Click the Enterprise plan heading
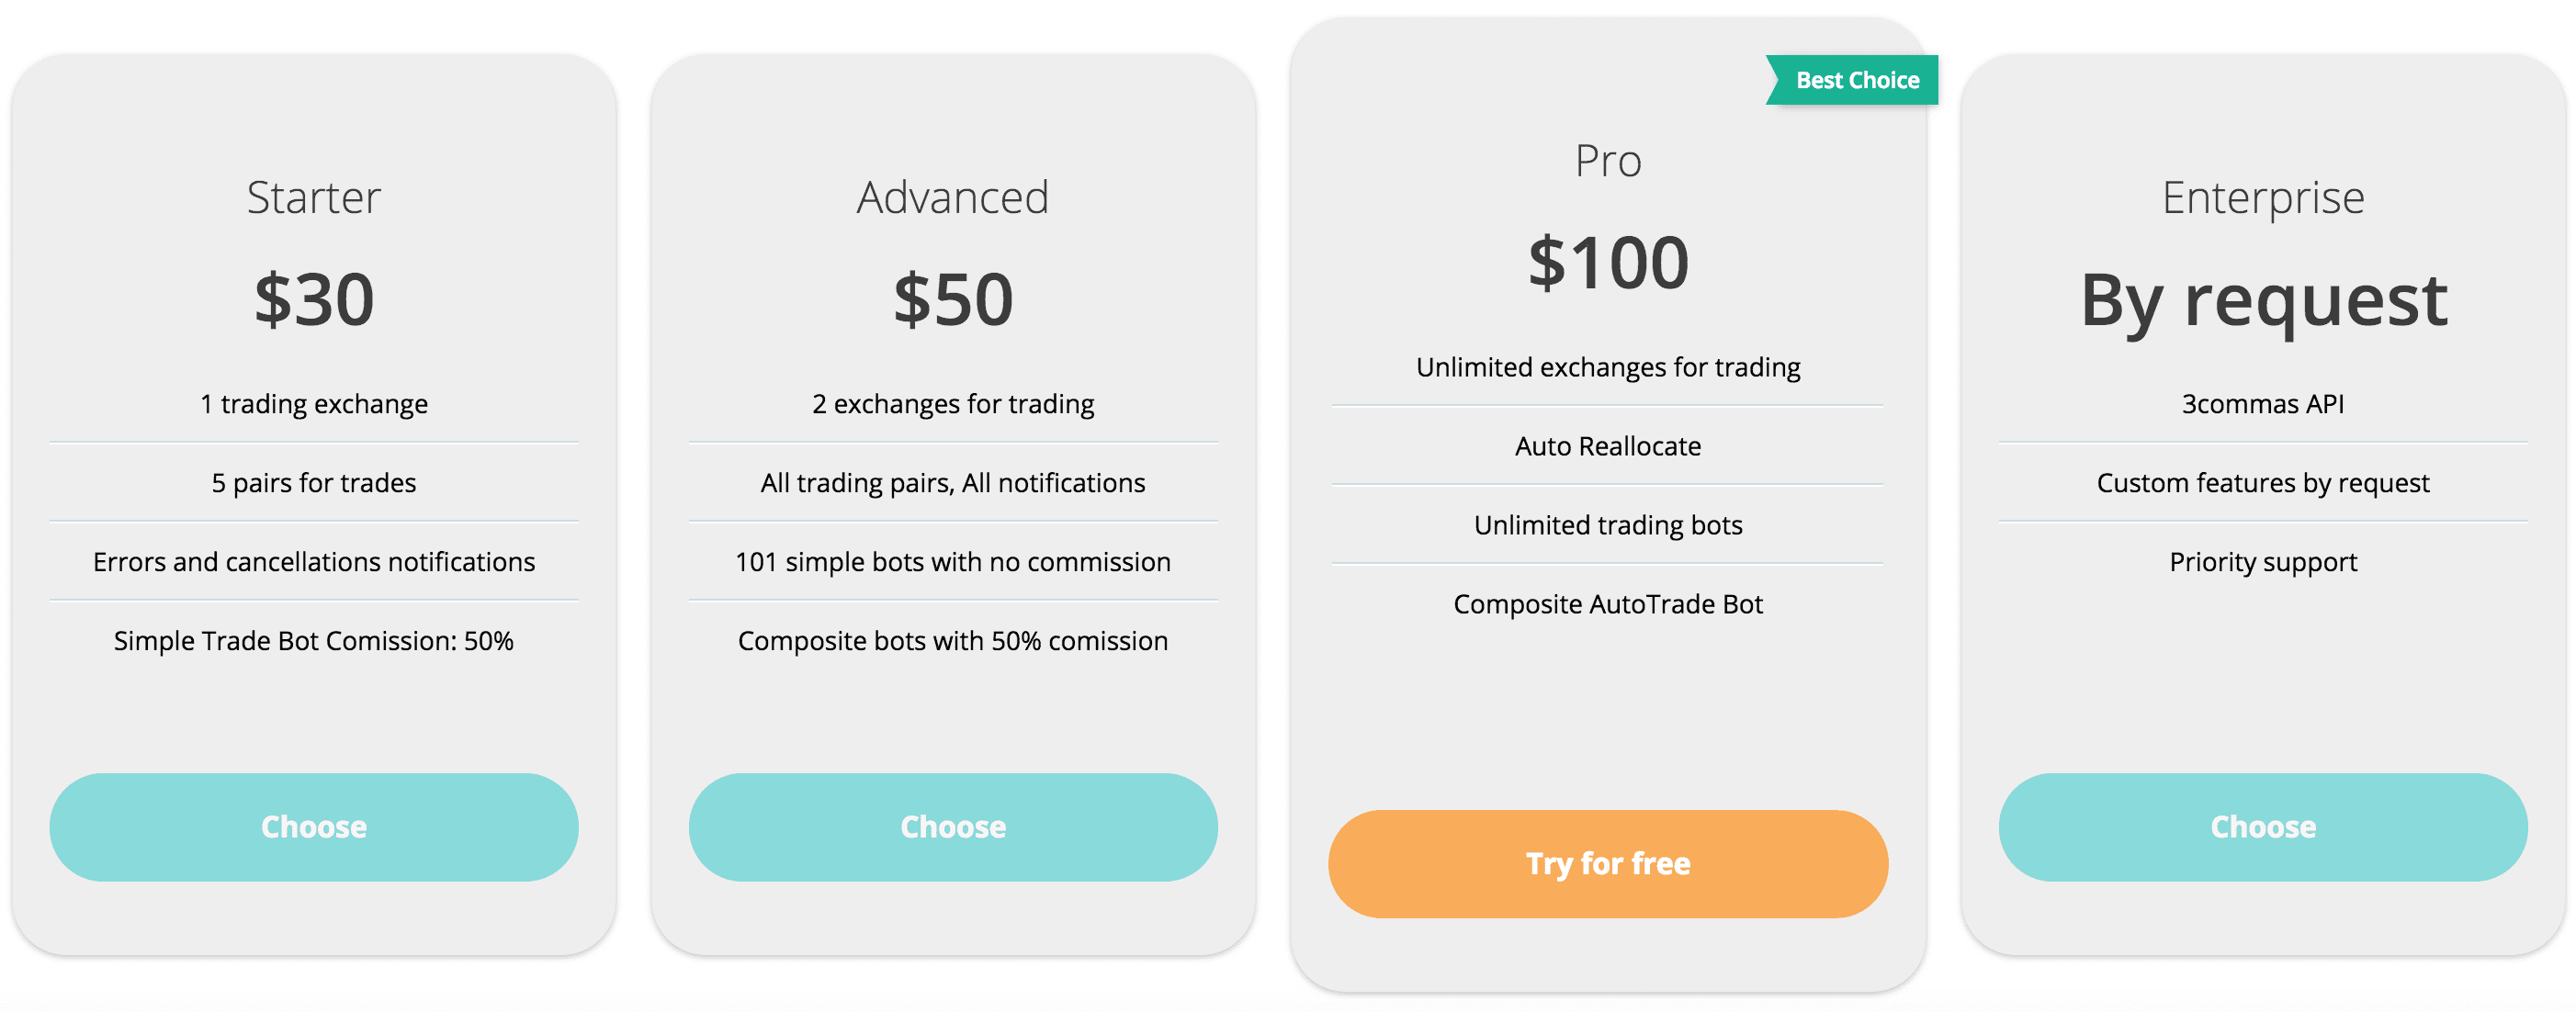The image size is (2576, 1012). click(2263, 197)
